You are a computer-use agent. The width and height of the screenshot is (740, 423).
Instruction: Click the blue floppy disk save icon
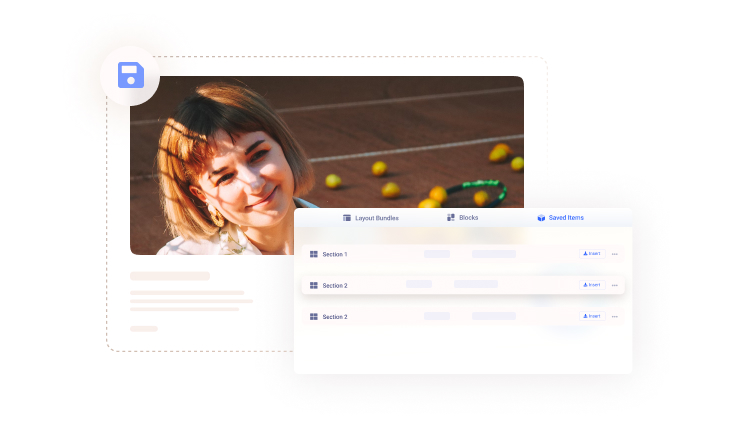pos(131,75)
